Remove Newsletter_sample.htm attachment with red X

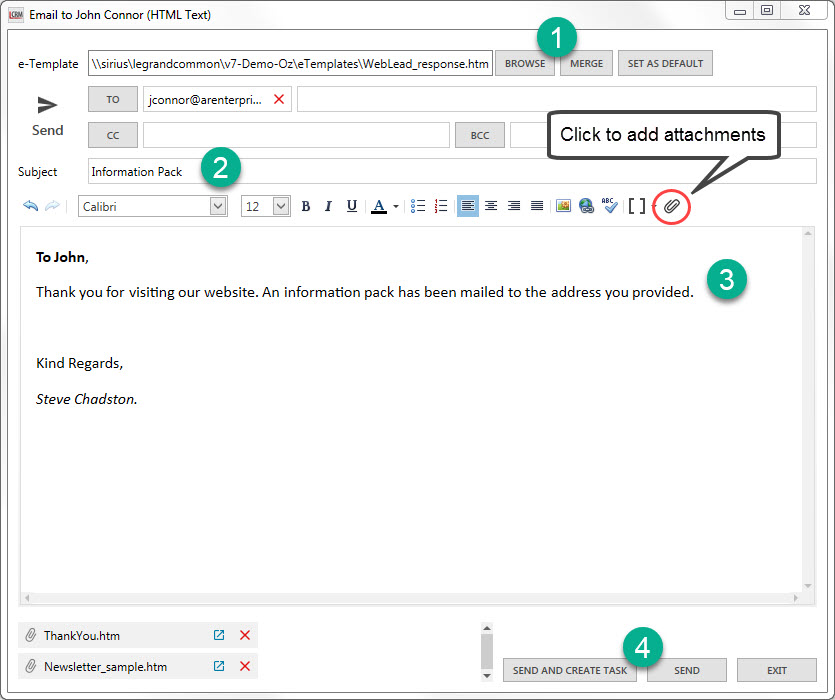[245, 667]
